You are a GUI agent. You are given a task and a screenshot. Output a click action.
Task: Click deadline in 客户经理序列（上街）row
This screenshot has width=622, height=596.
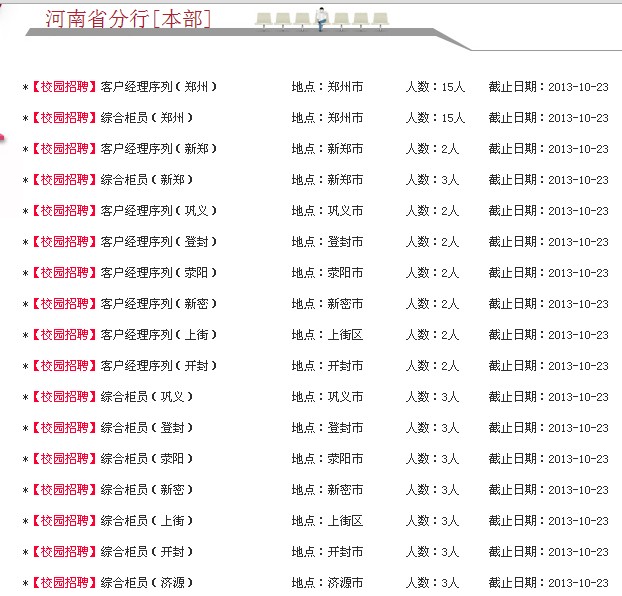pos(548,335)
